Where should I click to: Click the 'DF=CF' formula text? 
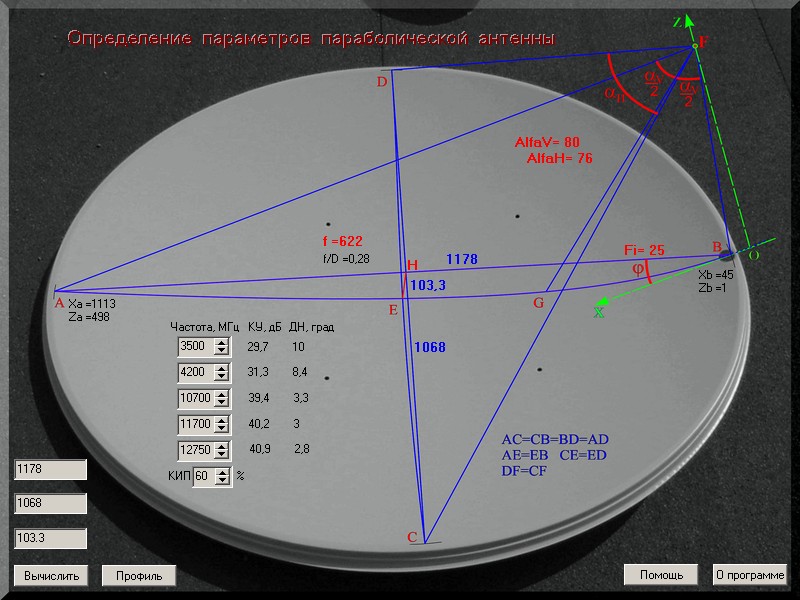click(x=524, y=471)
